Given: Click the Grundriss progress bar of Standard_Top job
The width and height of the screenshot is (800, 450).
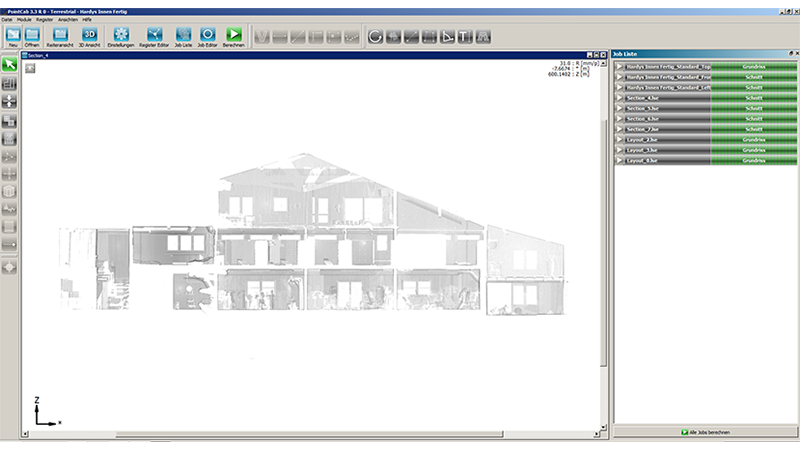Looking at the screenshot, I should coord(754,67).
